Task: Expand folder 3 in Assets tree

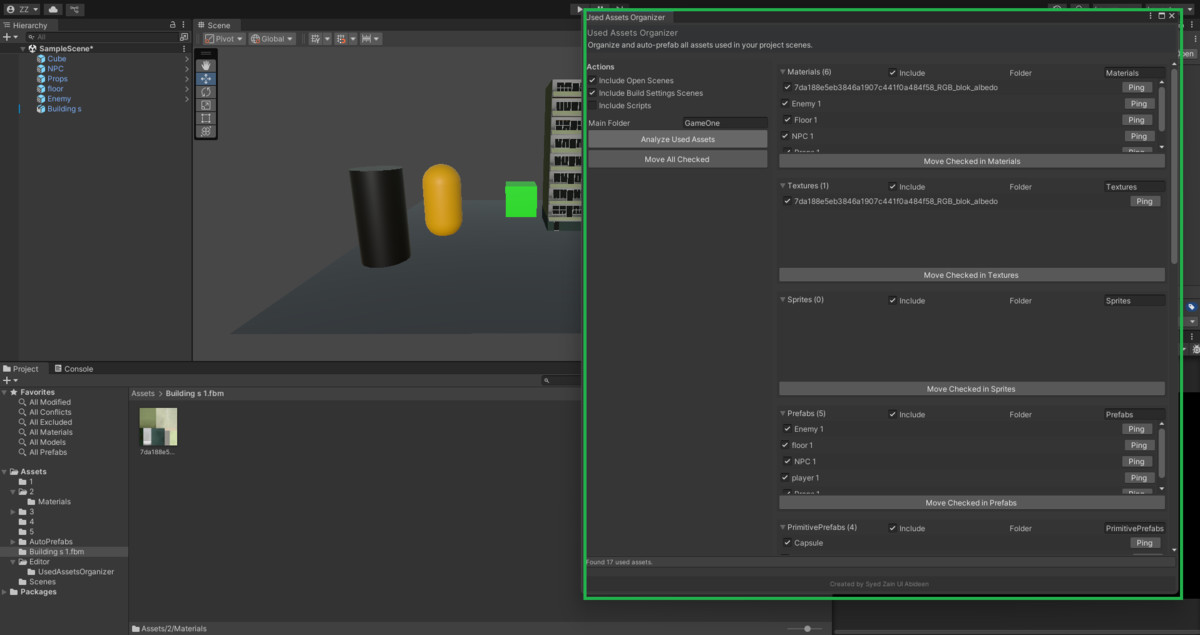Action: pos(13,512)
